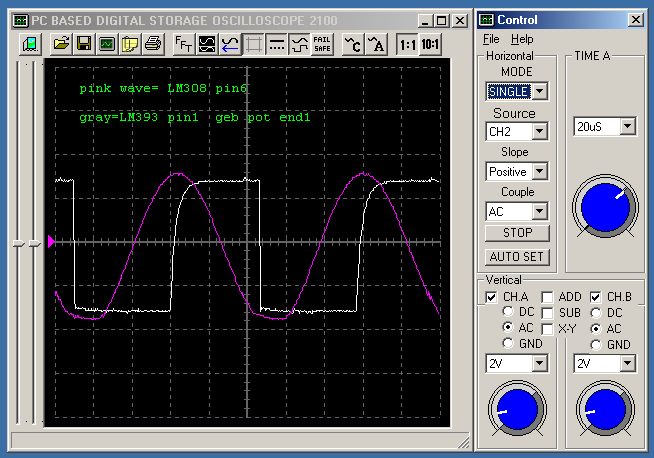Click the TIME A blue rotary knob
The image size is (654, 458).
pyautogui.click(x=603, y=205)
